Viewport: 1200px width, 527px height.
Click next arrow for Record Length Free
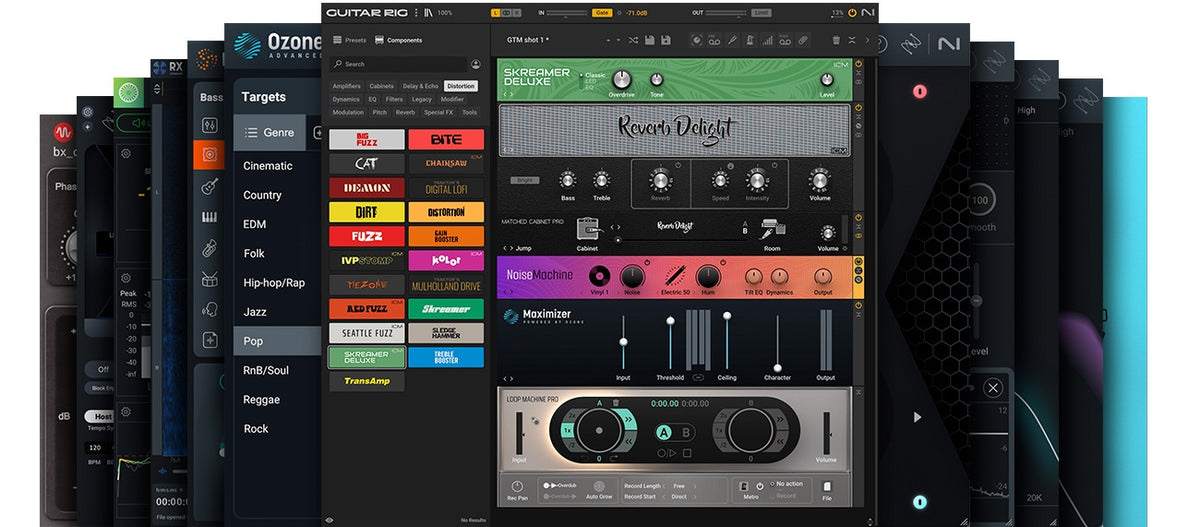point(694,486)
